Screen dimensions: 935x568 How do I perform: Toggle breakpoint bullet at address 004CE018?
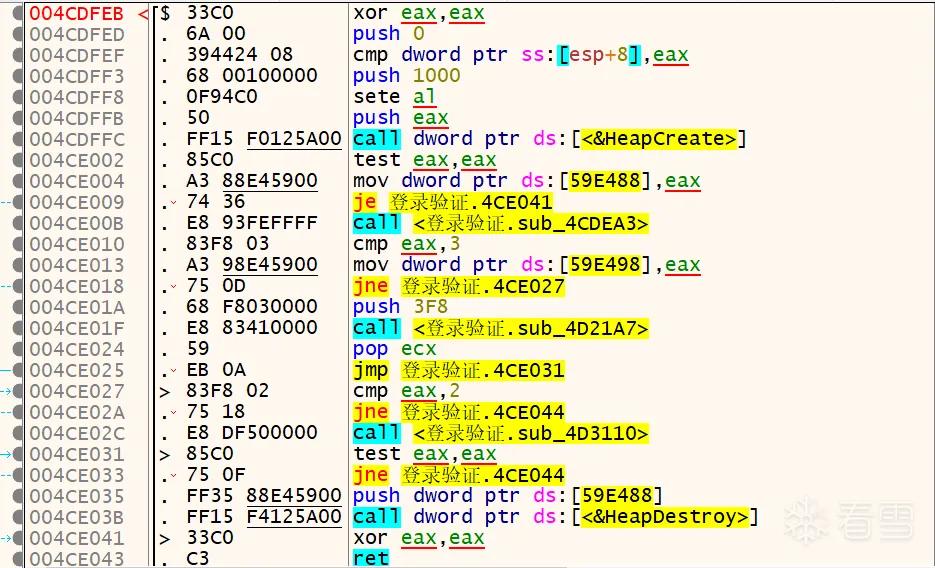tap(18, 286)
